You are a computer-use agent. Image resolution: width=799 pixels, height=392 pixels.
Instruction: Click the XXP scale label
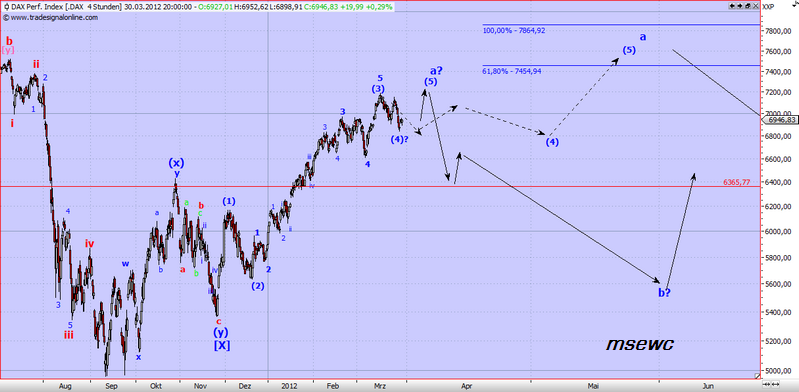click(x=768, y=7)
